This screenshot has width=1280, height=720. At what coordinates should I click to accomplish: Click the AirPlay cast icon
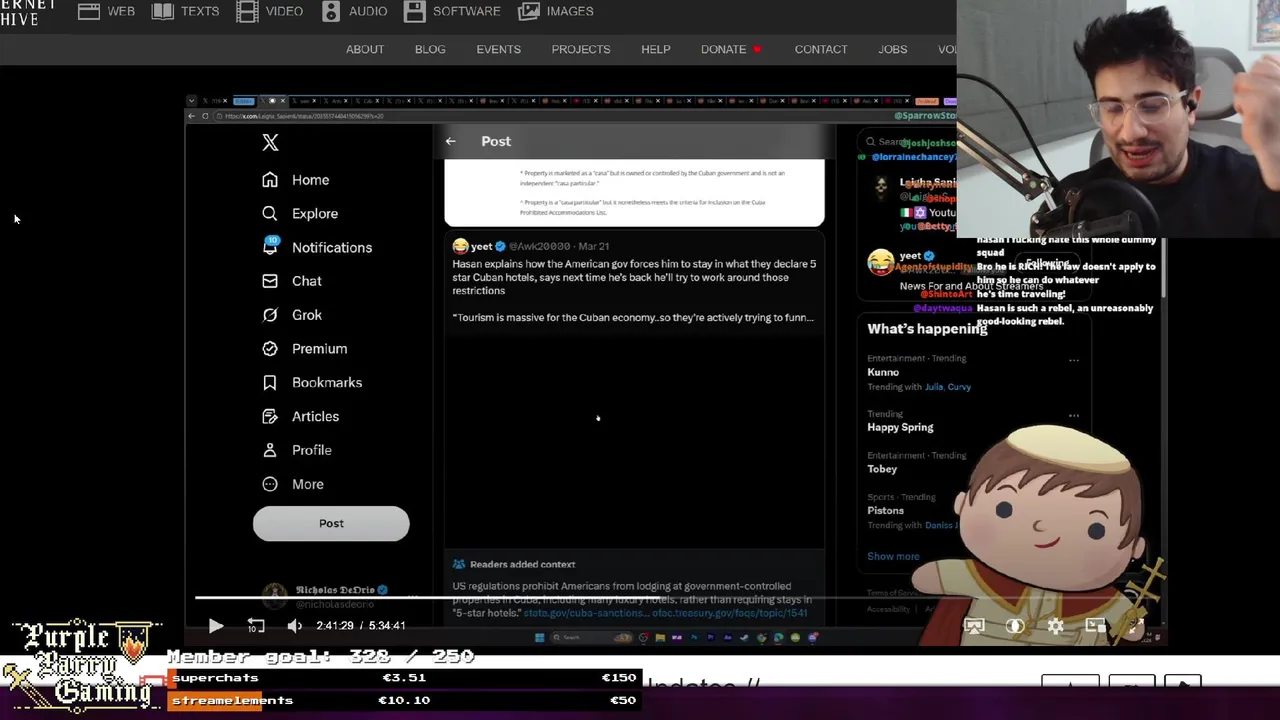click(974, 626)
